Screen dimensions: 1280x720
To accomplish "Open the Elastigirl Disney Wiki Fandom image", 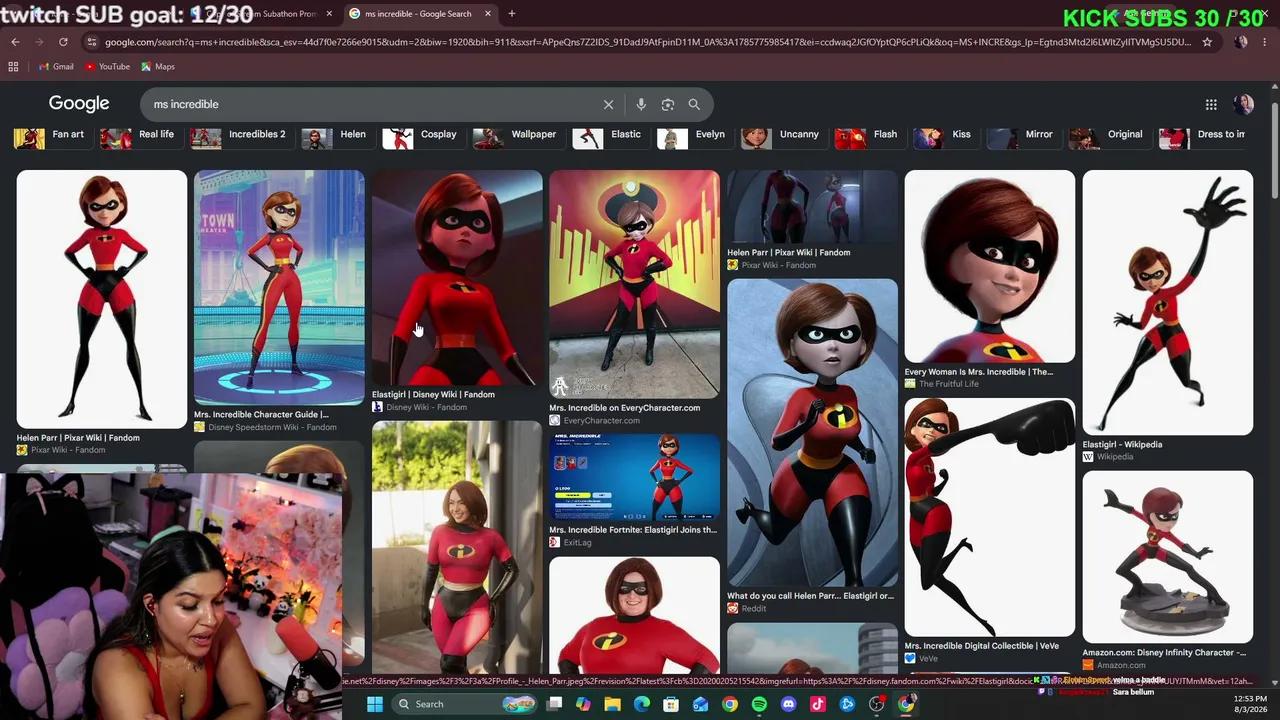I will pos(457,278).
